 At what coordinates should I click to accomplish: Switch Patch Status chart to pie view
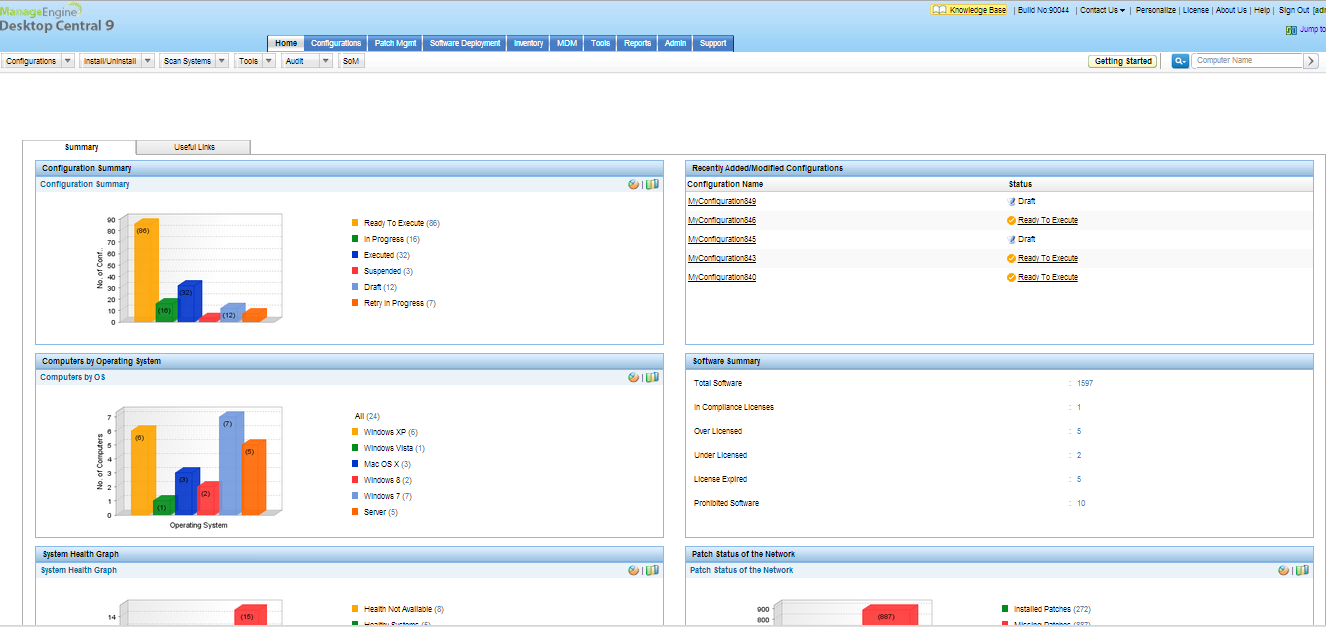(1283, 570)
